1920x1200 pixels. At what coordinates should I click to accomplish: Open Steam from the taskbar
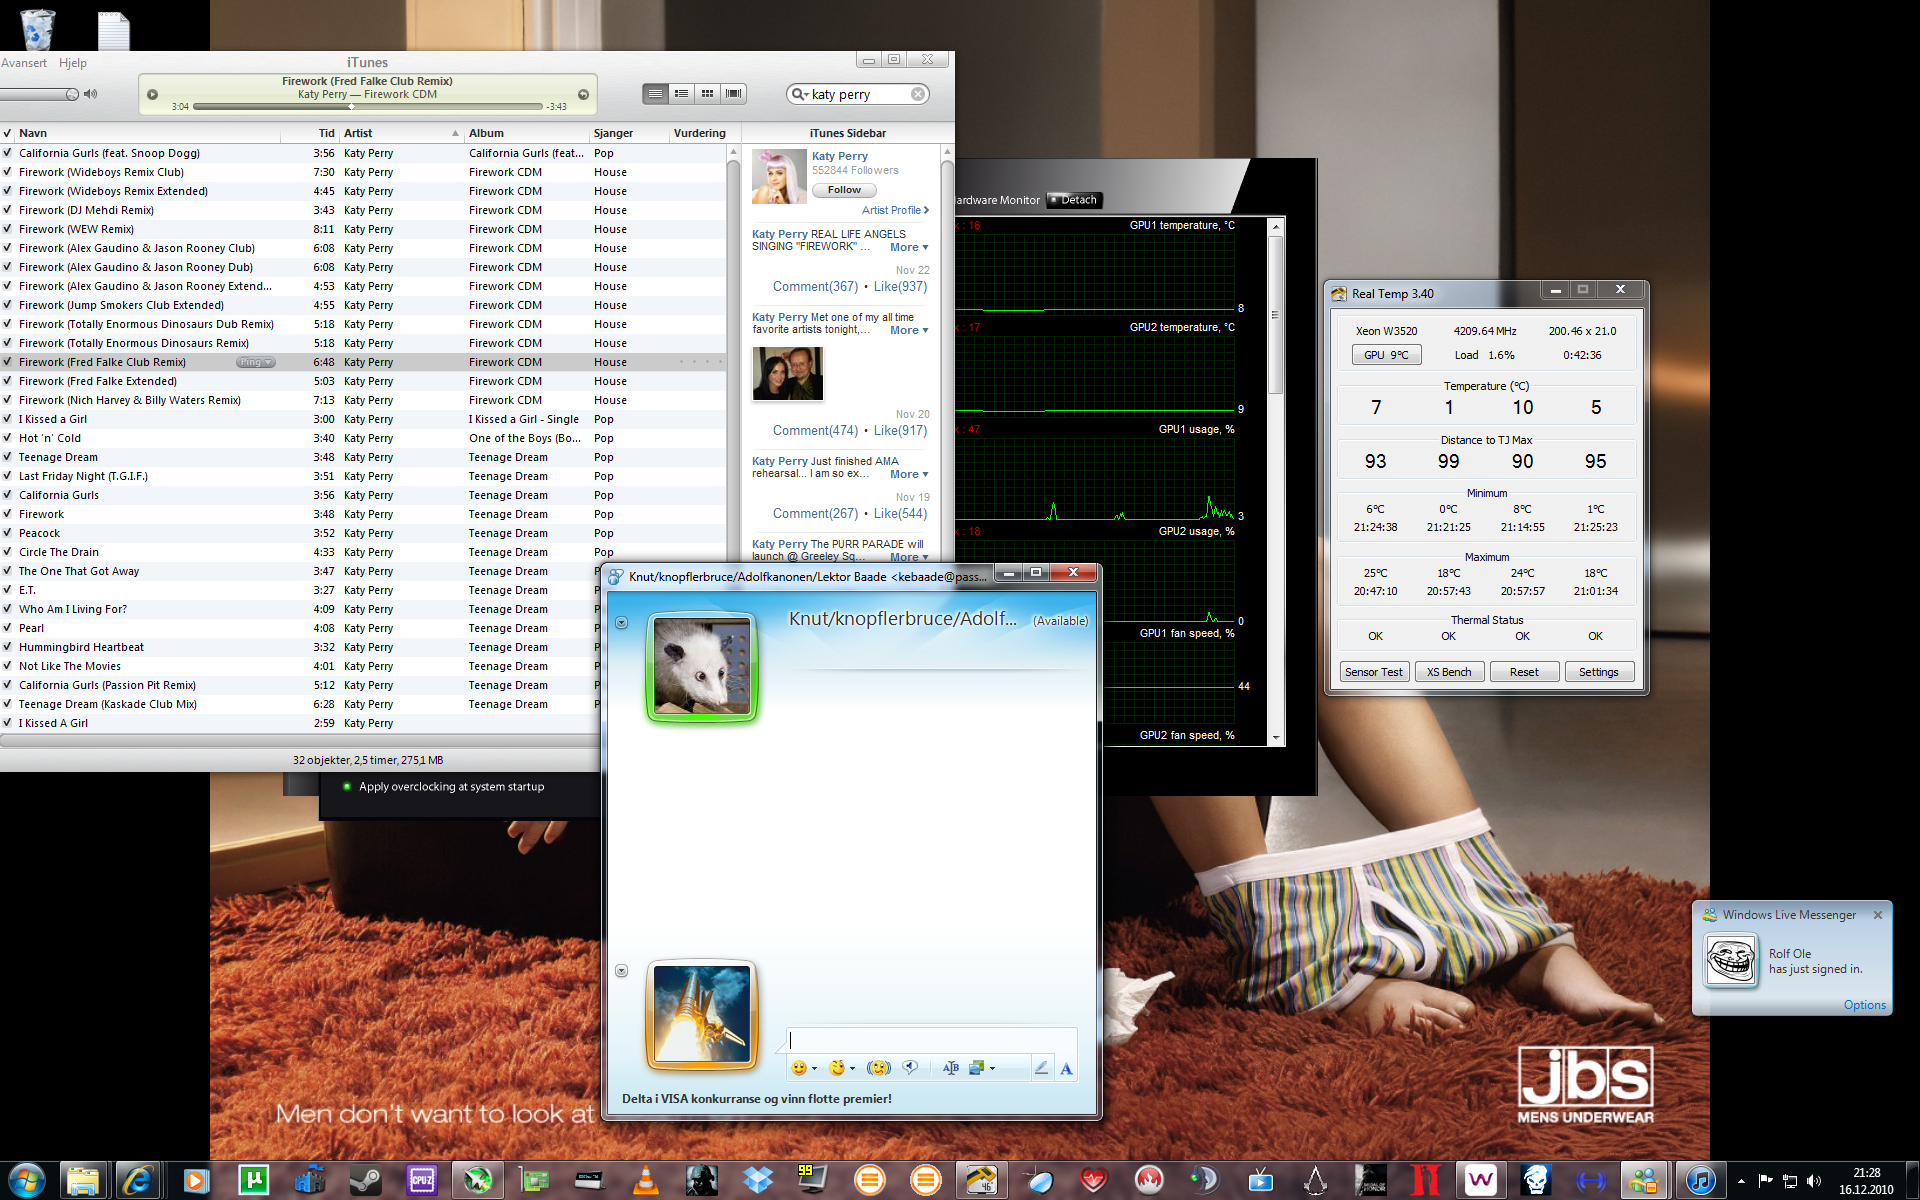(365, 1180)
